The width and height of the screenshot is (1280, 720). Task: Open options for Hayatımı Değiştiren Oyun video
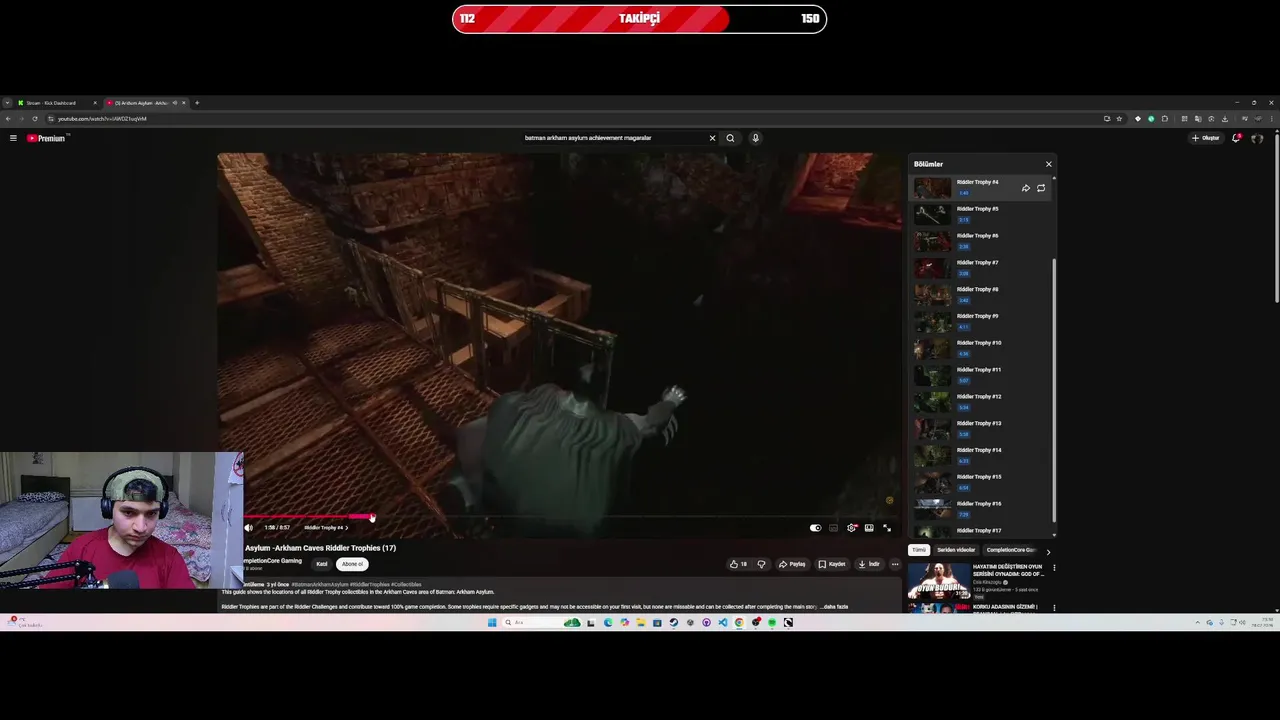(x=1053, y=568)
